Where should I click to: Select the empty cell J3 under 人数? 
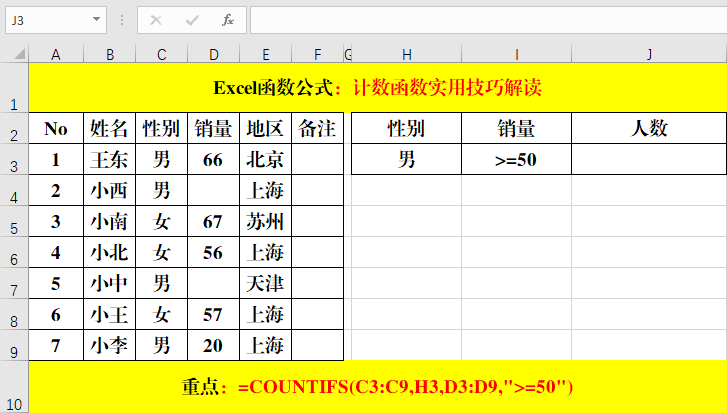point(649,159)
